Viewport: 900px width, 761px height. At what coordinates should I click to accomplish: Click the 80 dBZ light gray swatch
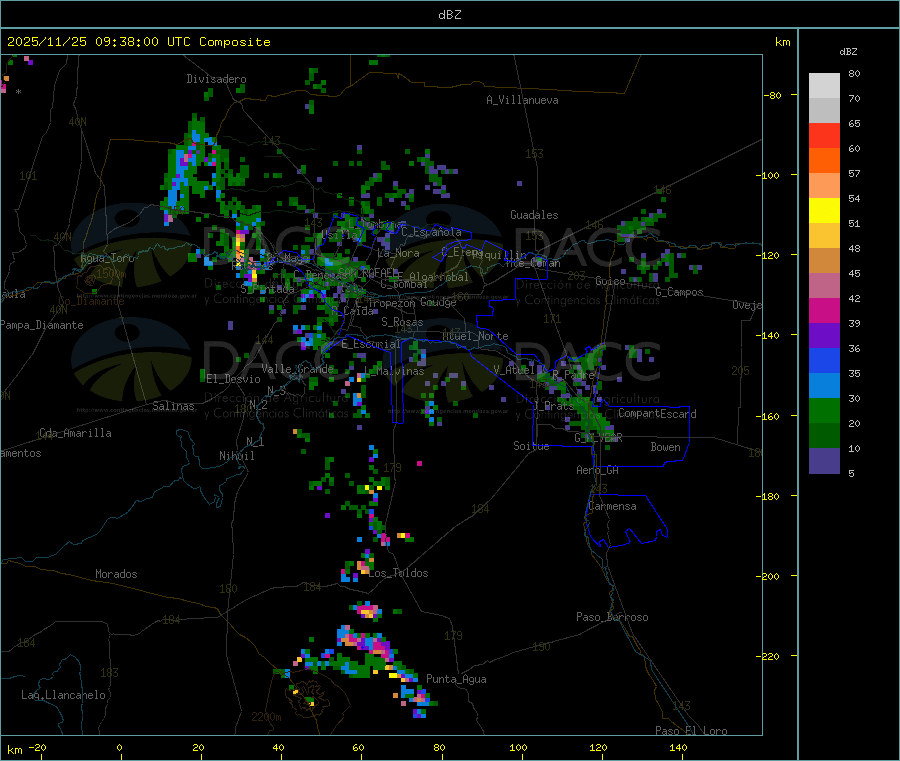[x=824, y=86]
